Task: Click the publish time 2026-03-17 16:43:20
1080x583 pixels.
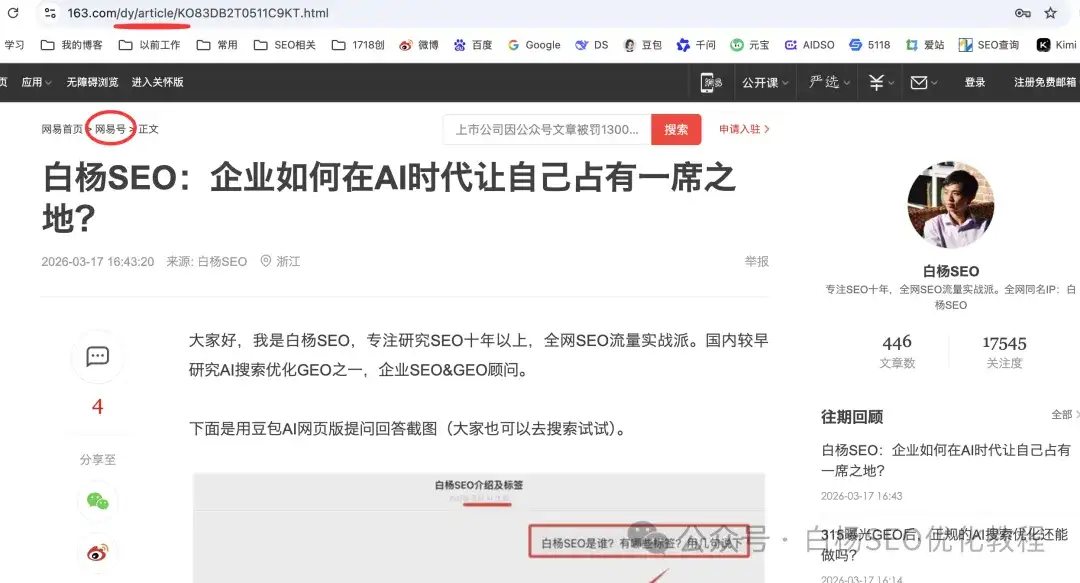Action: coord(97,261)
